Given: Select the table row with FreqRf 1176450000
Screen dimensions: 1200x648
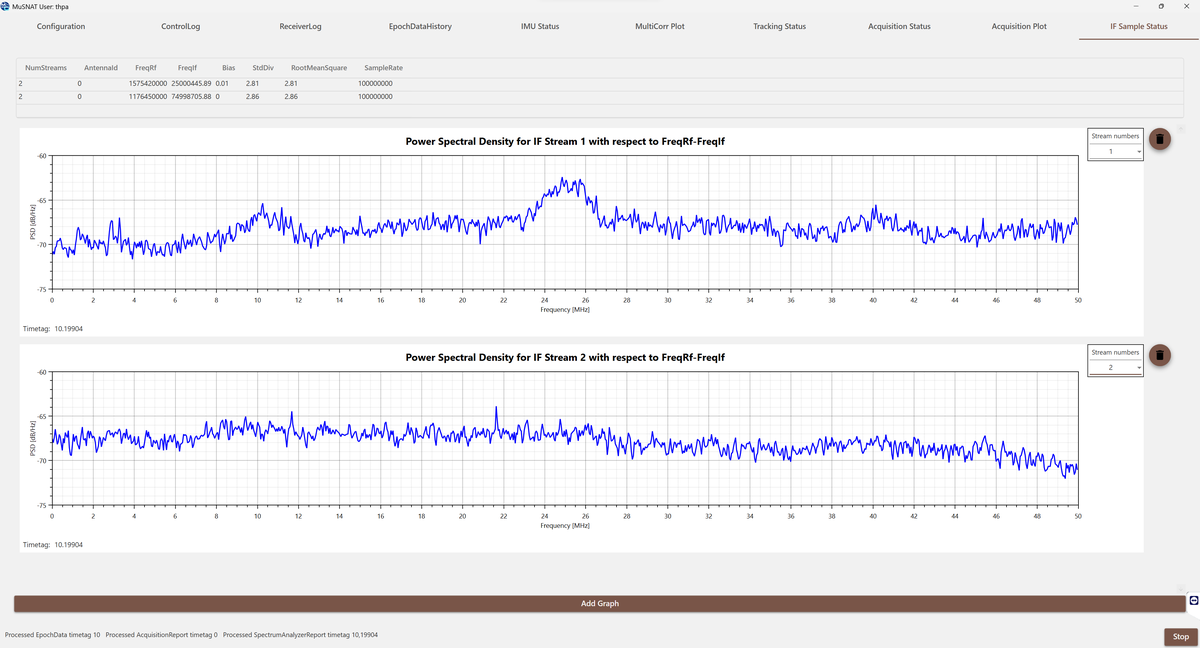Looking at the screenshot, I should click(x=150, y=97).
